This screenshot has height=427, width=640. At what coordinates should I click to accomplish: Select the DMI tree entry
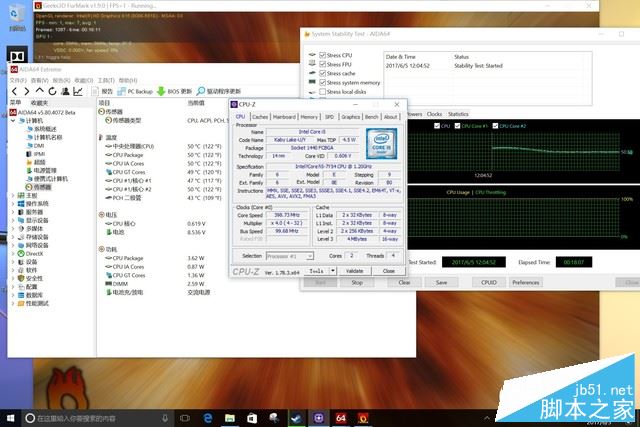[36, 146]
